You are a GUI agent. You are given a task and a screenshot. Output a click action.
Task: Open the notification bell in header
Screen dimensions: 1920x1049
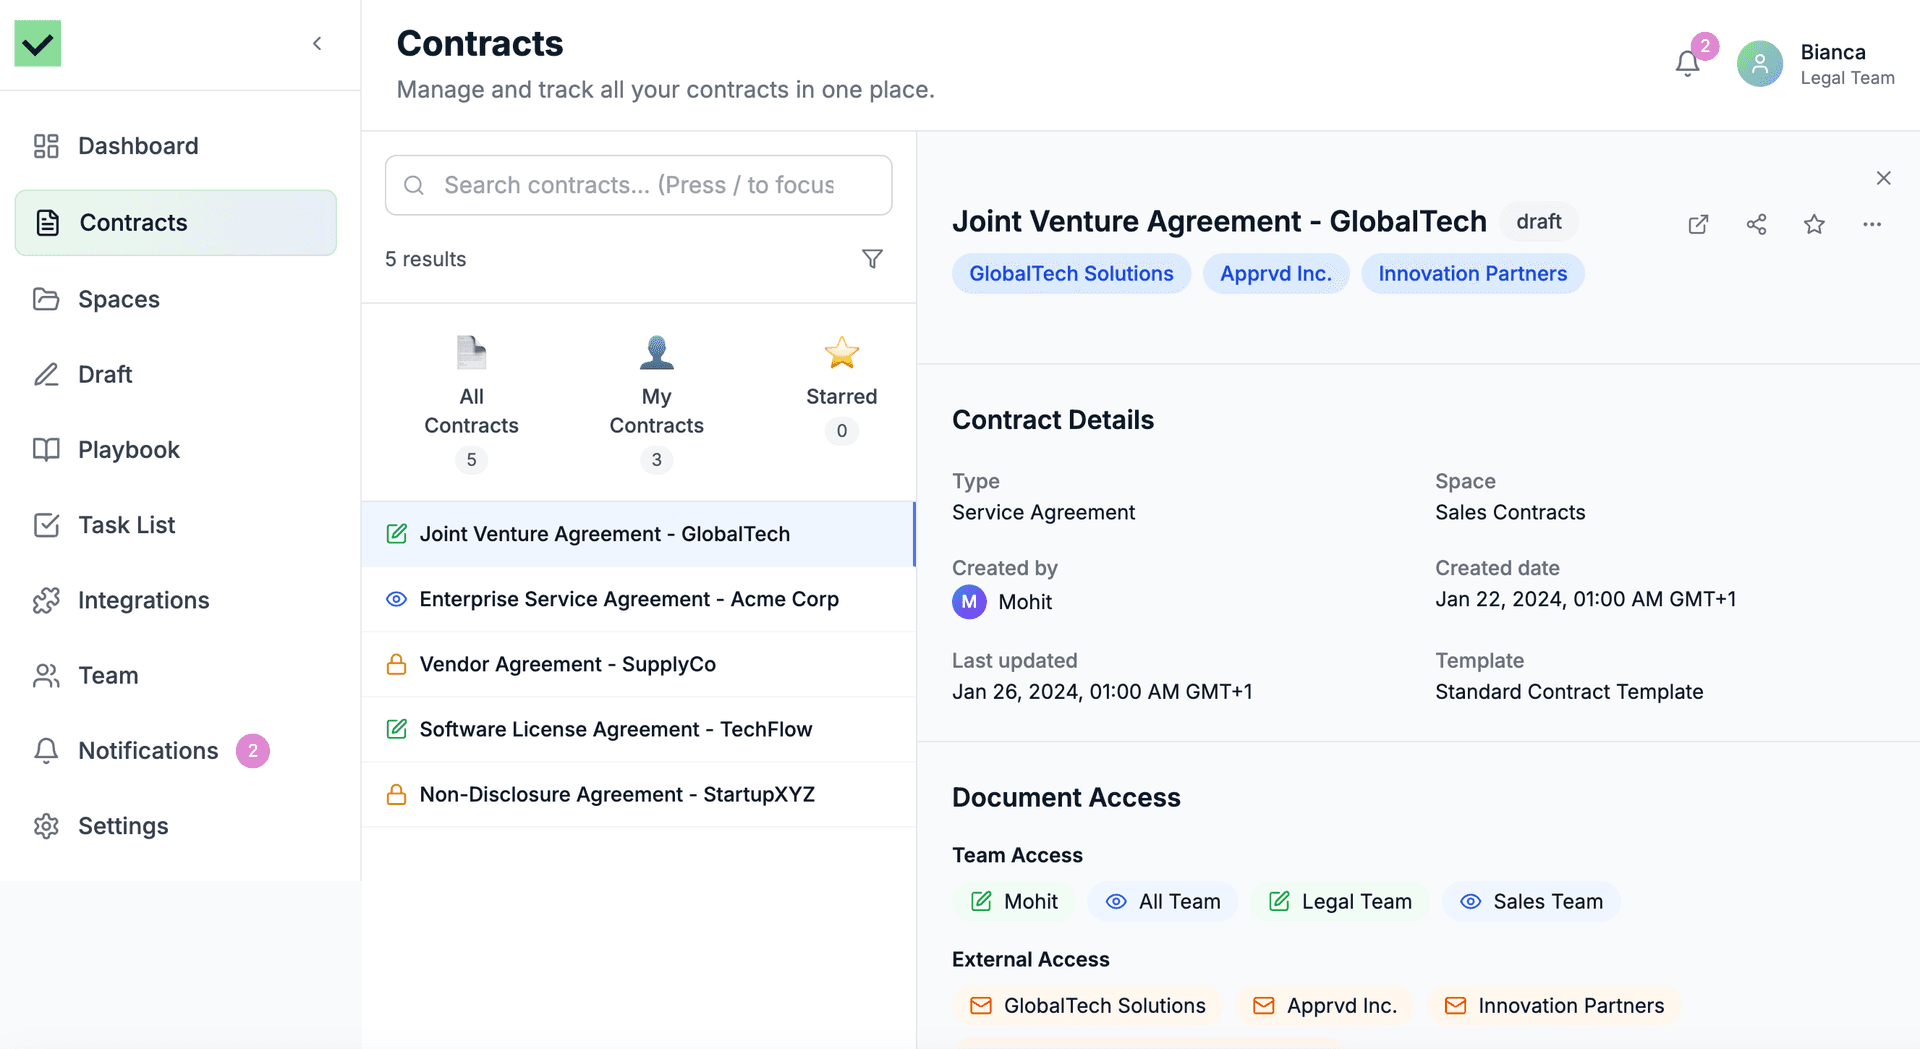[x=1688, y=64]
